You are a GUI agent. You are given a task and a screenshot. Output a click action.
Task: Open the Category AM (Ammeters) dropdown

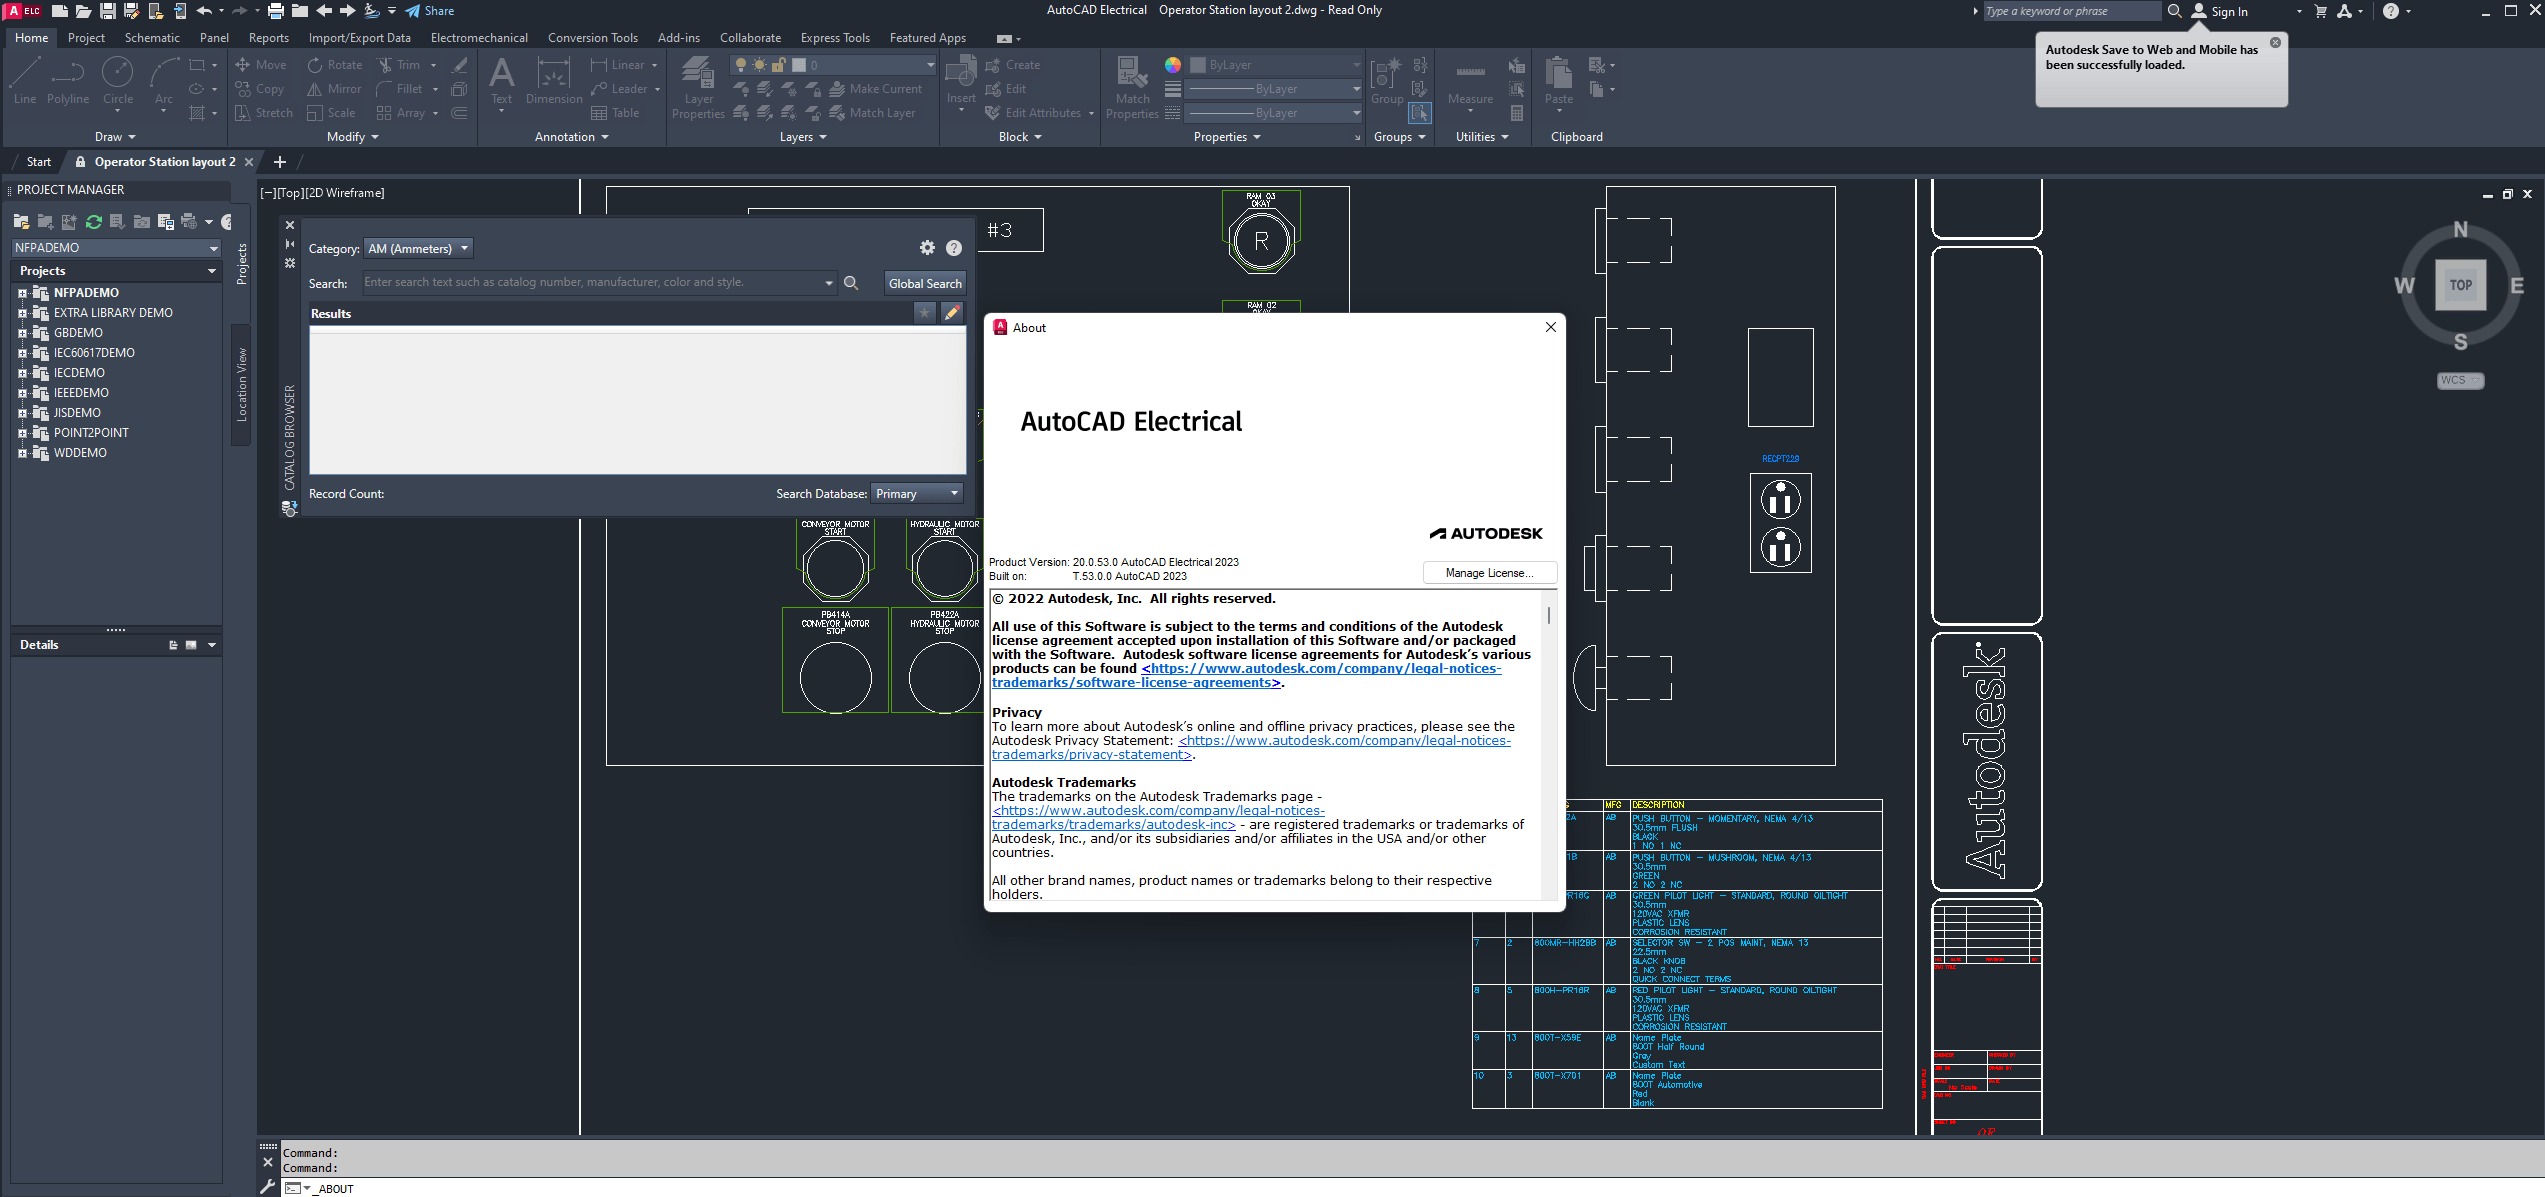pyautogui.click(x=418, y=249)
